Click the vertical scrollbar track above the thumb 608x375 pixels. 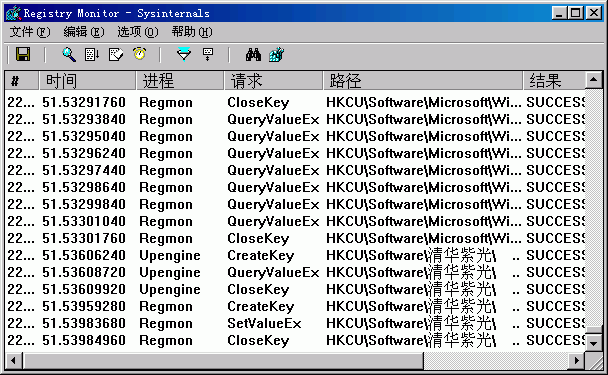[x=594, y=207]
